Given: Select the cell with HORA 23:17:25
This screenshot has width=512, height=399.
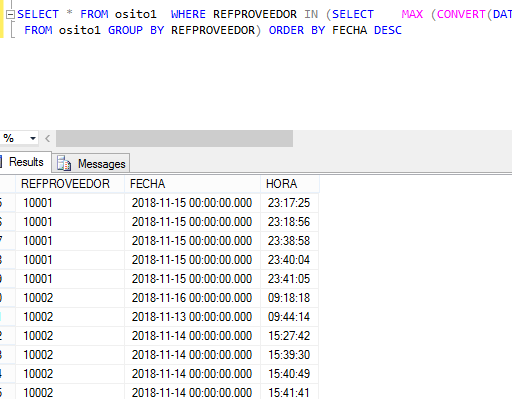Looking at the screenshot, I should pos(290,203).
